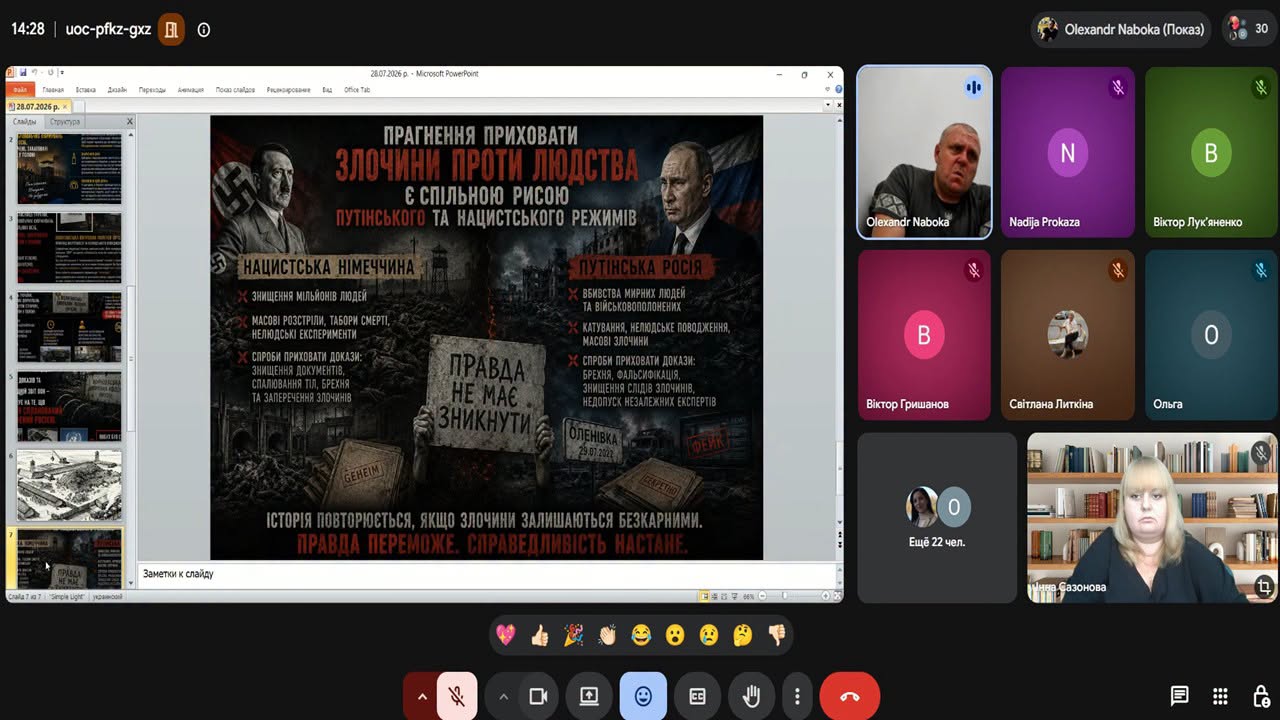This screenshot has width=1280, height=720.
Task: Click the save icon in PowerPoint toolbar
Action: 23,72
